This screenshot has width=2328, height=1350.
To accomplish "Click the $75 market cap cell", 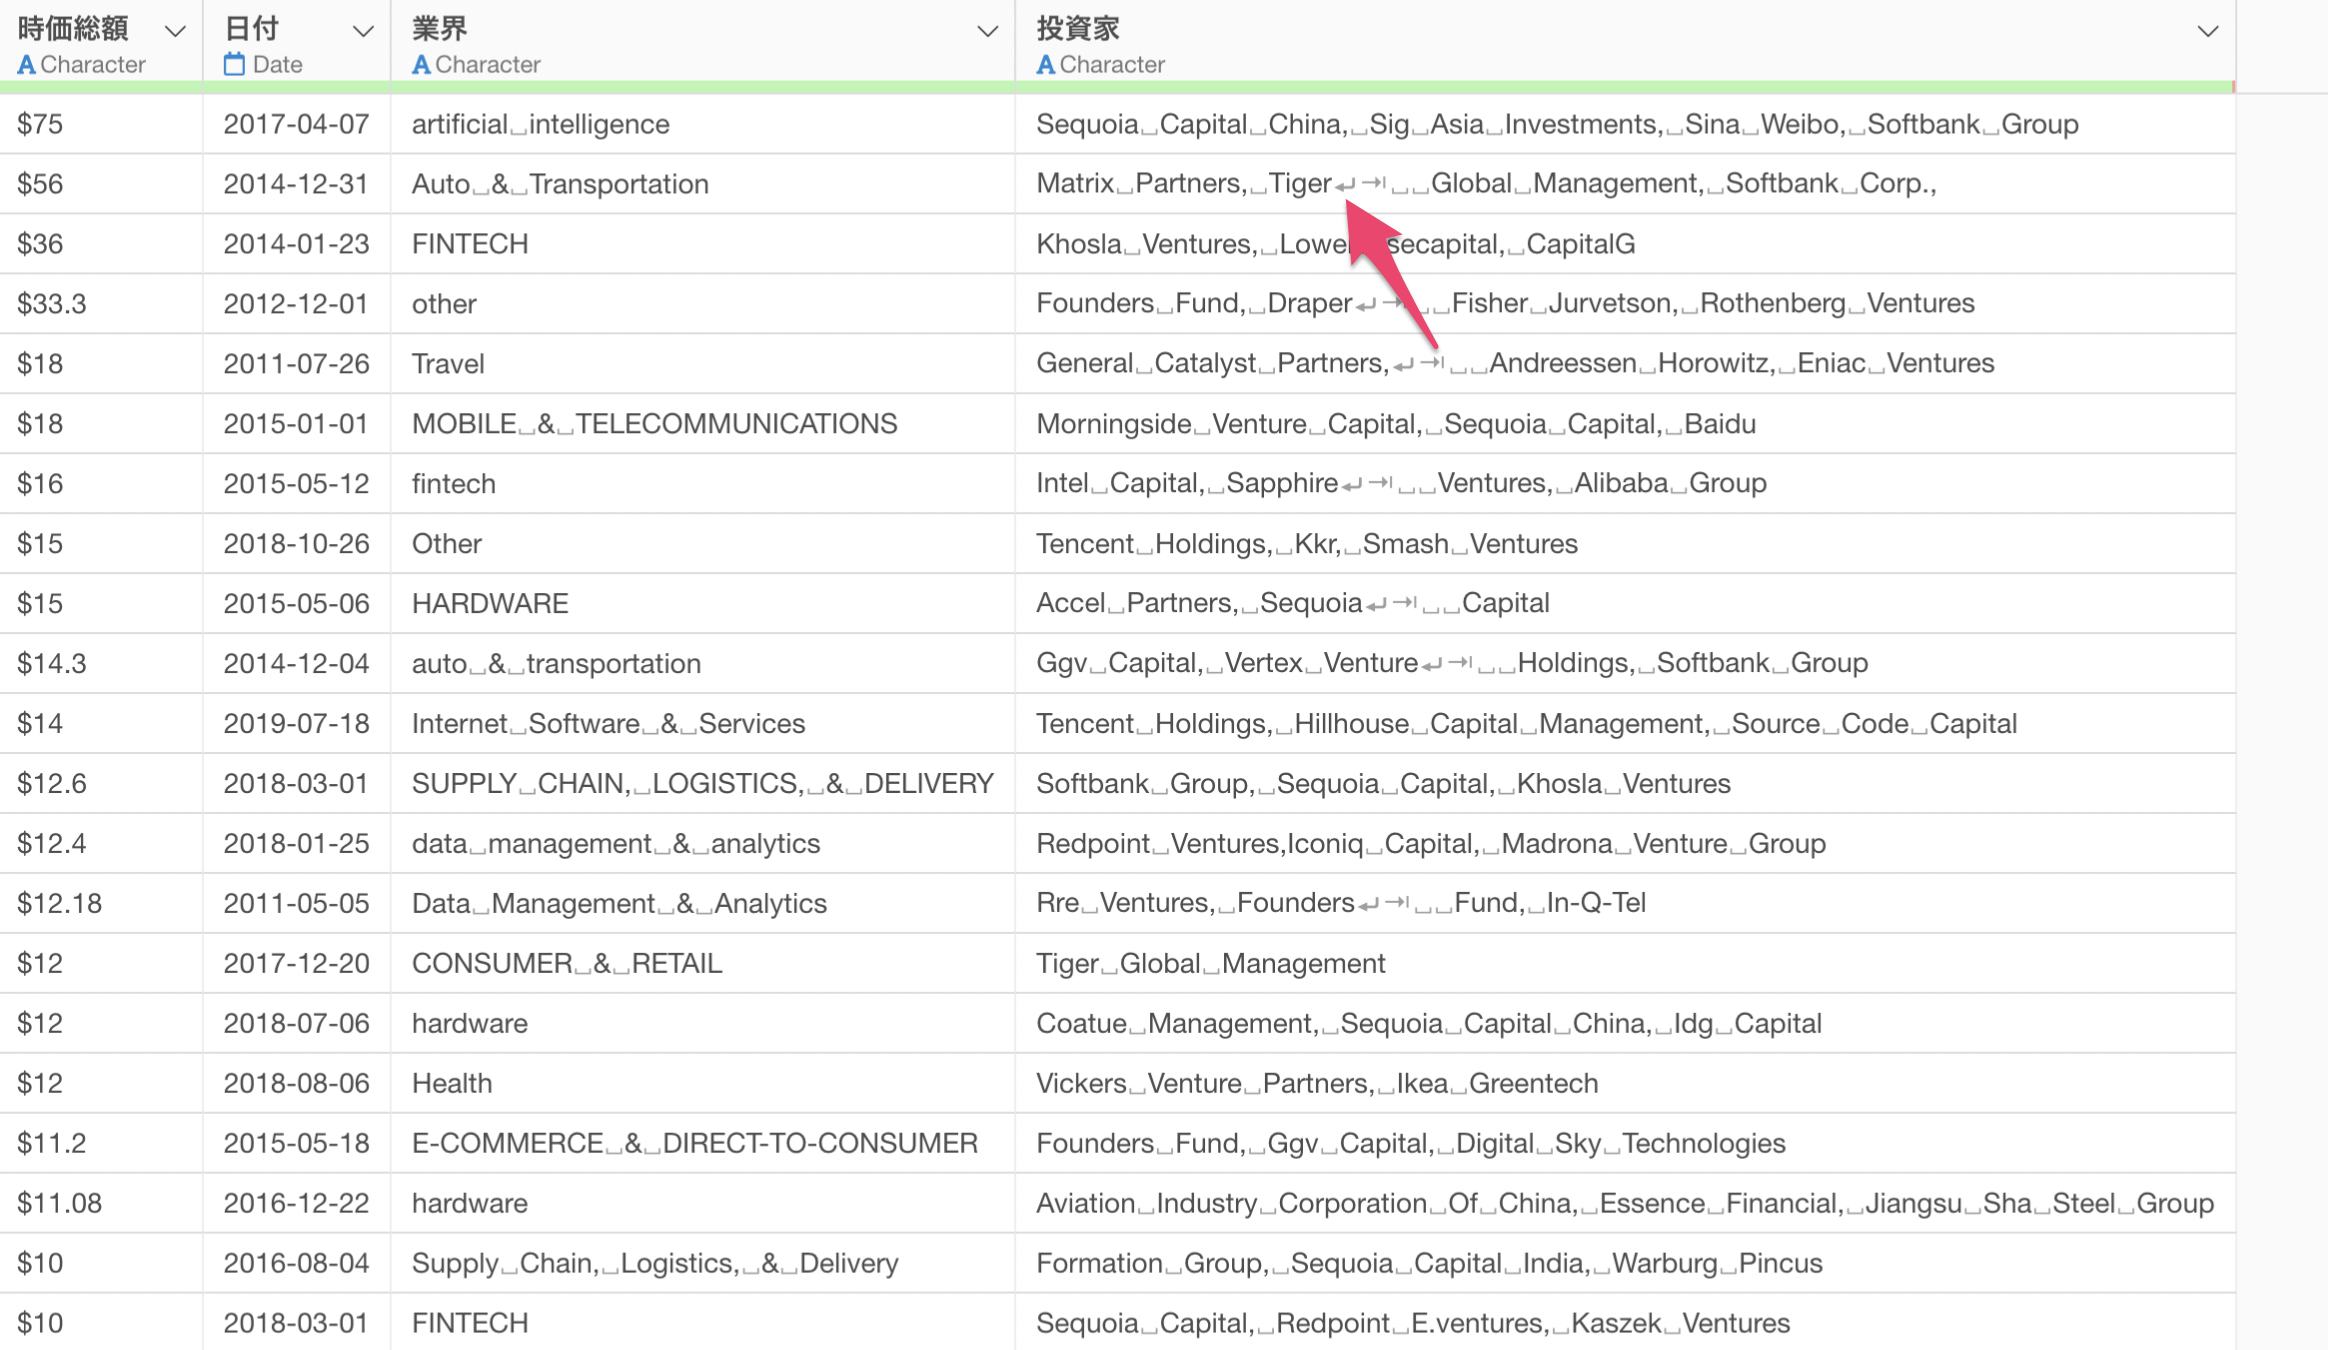I will click(101, 124).
